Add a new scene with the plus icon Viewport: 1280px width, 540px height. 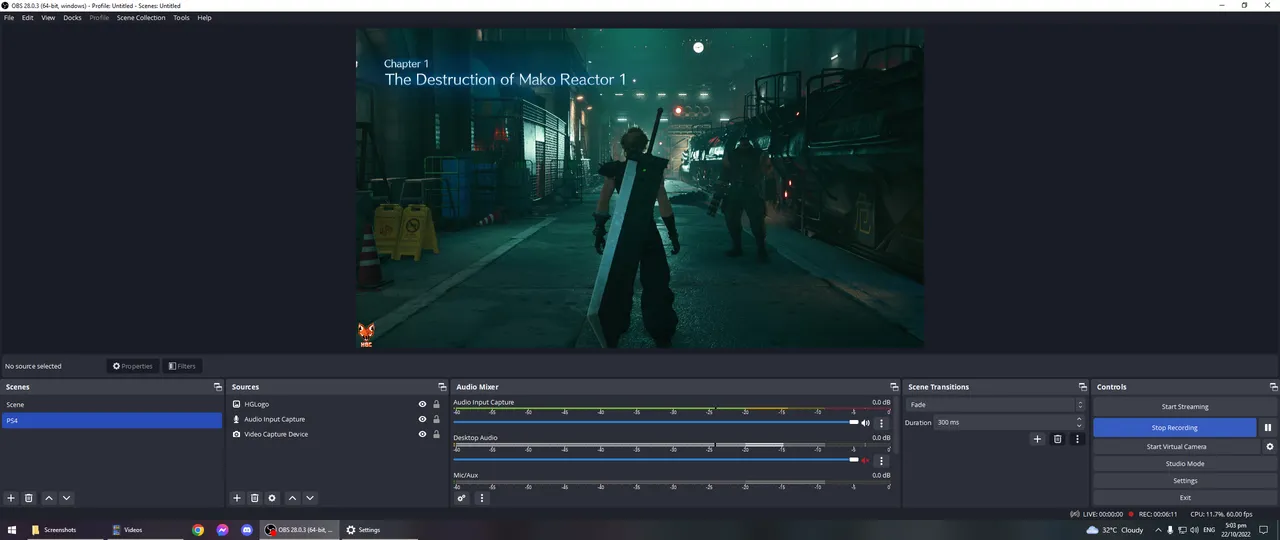[11, 498]
